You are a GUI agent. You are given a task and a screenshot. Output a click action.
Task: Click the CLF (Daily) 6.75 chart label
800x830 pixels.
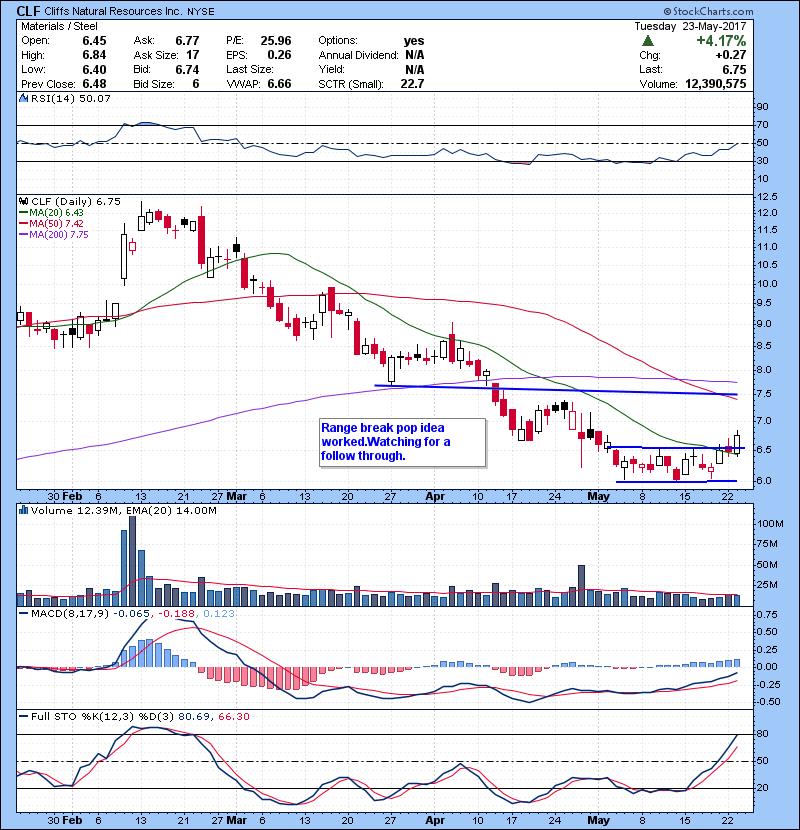coord(76,202)
